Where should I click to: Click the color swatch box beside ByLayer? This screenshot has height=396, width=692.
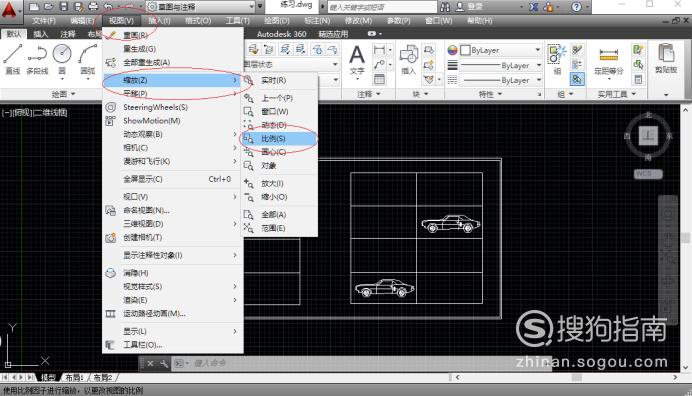click(x=465, y=50)
